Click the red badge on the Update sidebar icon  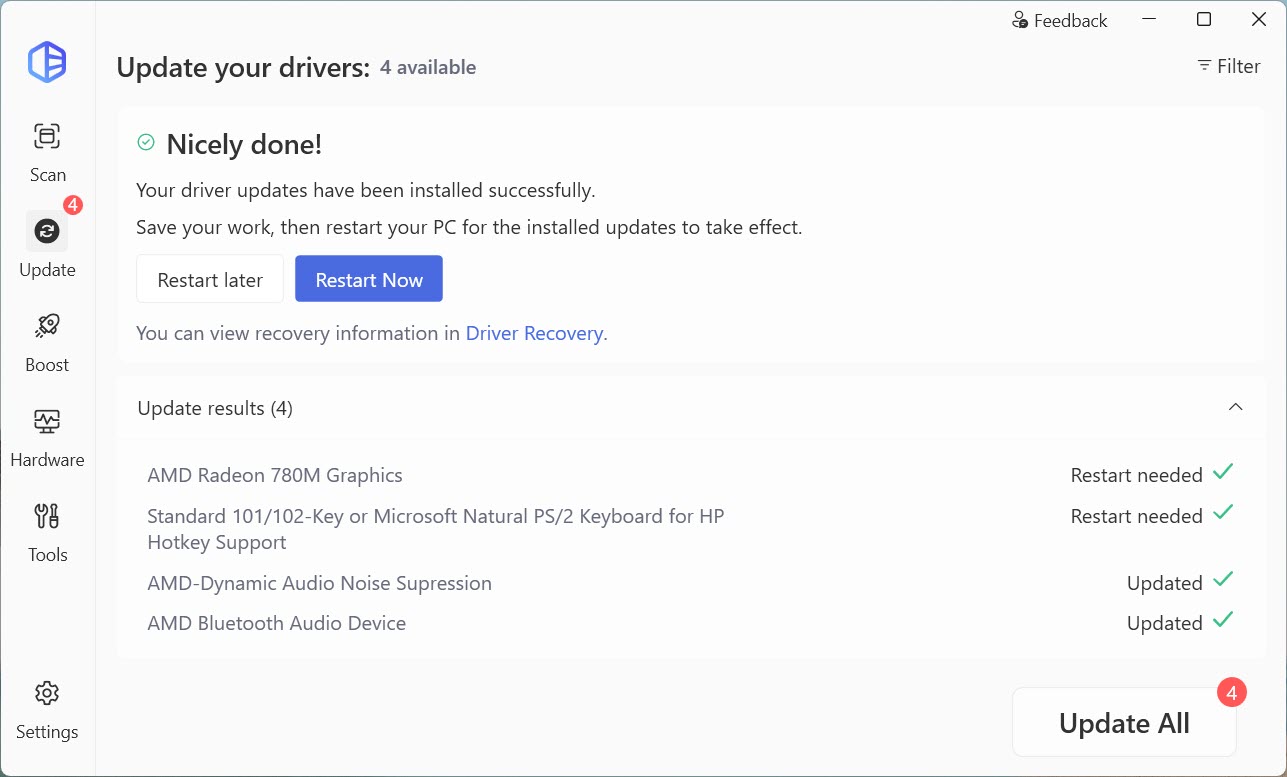pyautogui.click(x=73, y=205)
